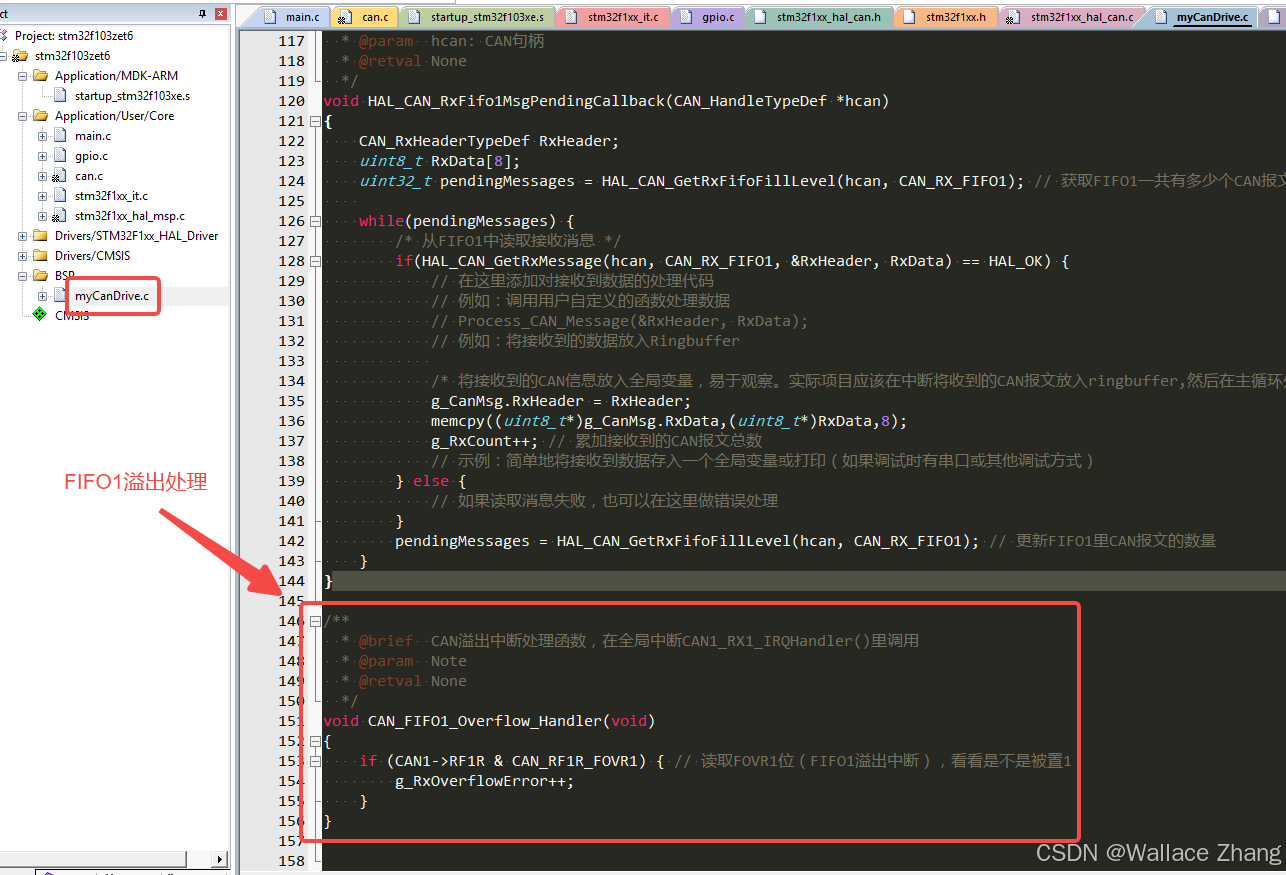The image size is (1286, 875).
Task: Click the stm32f103zet6 target folder icon
Action: tap(20, 56)
